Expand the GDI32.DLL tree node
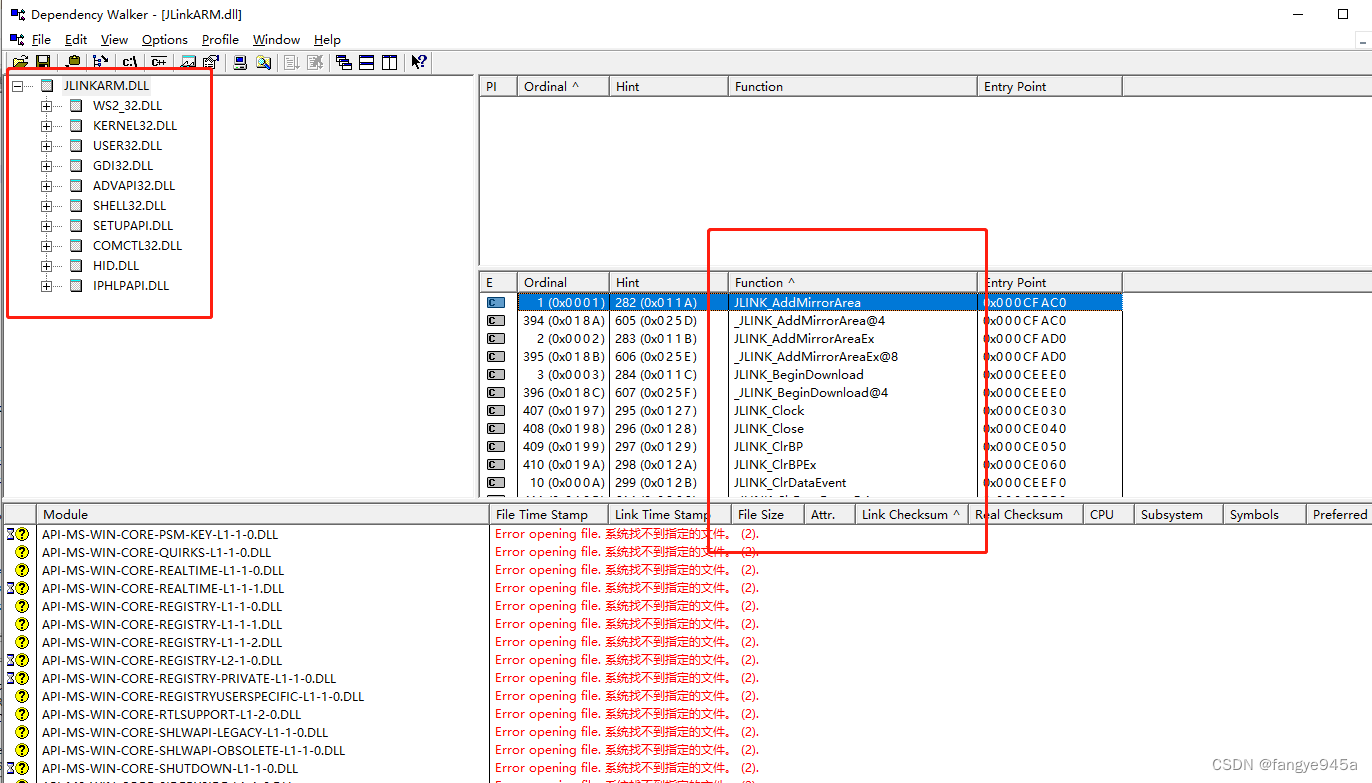Image resolution: width=1372 pixels, height=783 pixels. (46, 166)
